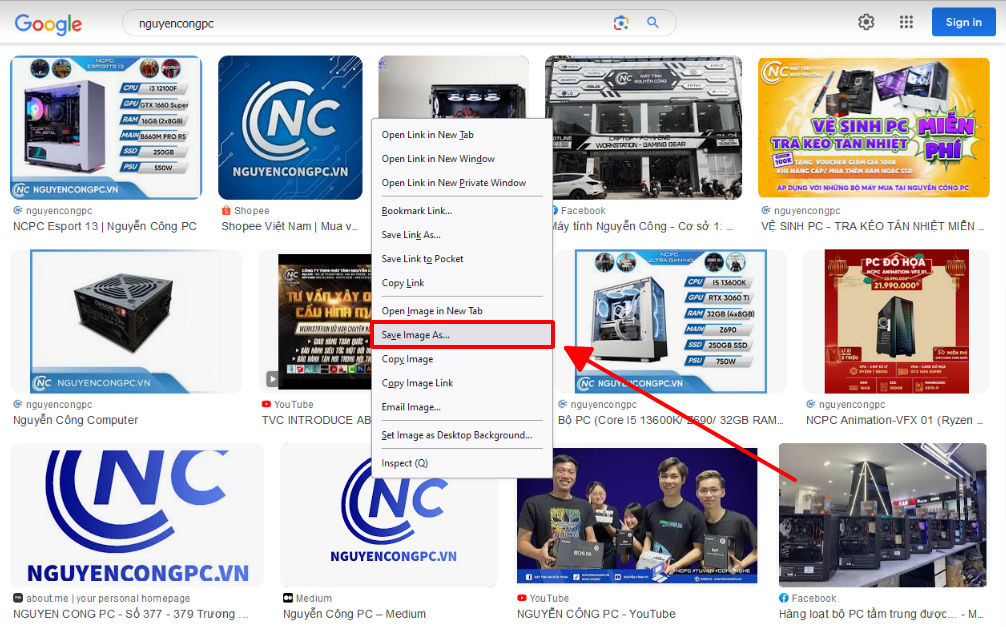Open the NCPC Esport 13 PC thumbnail
Image resolution: width=1006 pixels, height=627 pixels.
click(106, 127)
